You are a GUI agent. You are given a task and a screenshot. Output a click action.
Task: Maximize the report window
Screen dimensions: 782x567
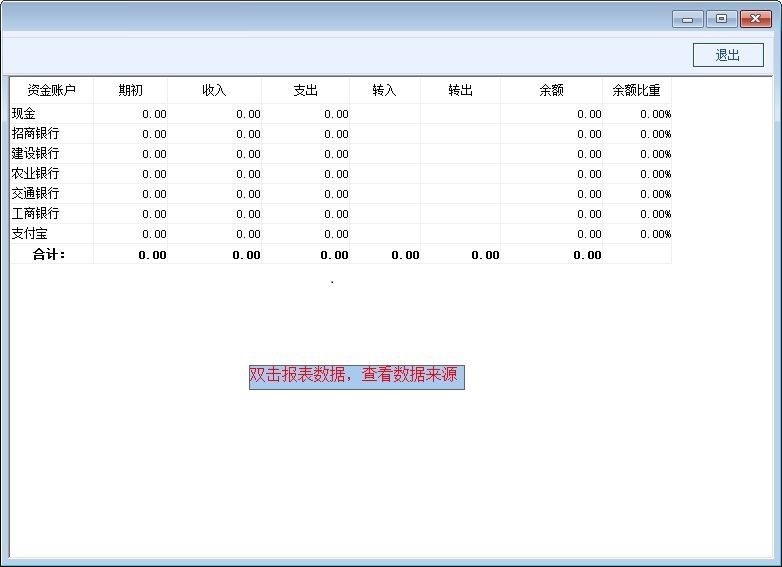pos(721,19)
